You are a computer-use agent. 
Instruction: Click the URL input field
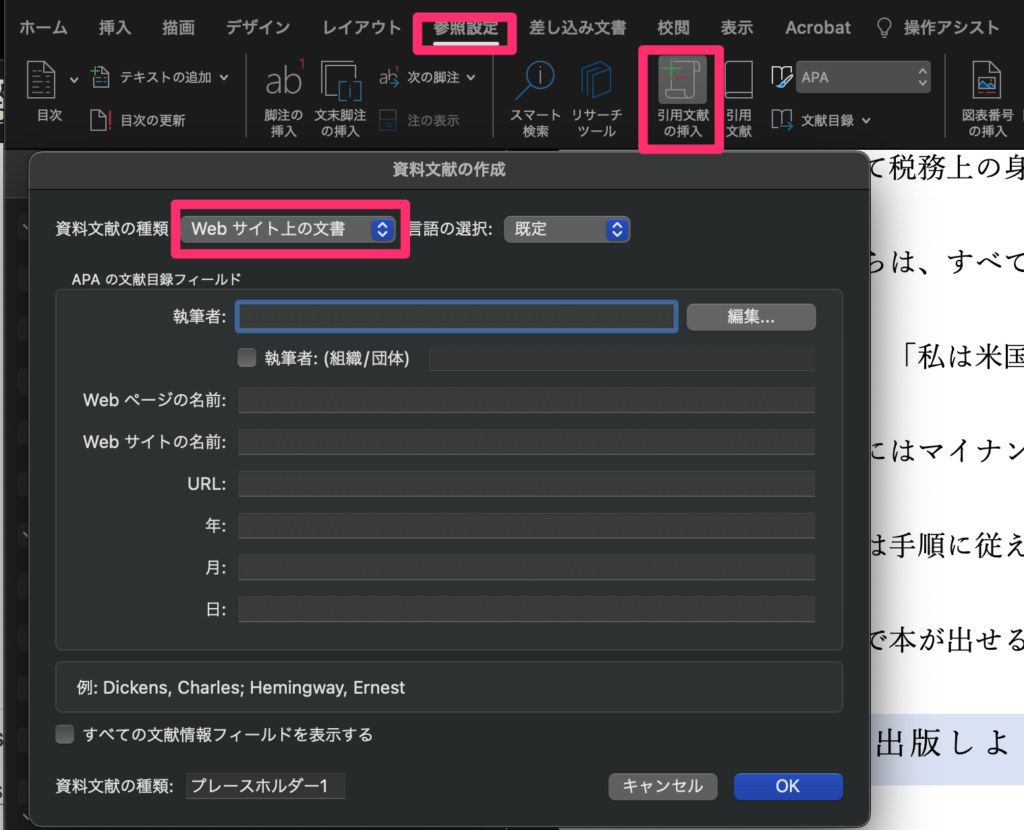click(526, 484)
